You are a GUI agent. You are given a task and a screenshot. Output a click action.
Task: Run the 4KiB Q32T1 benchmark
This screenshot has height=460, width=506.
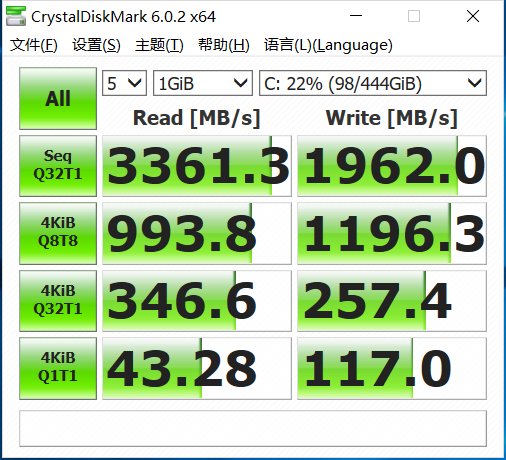[x=58, y=301]
